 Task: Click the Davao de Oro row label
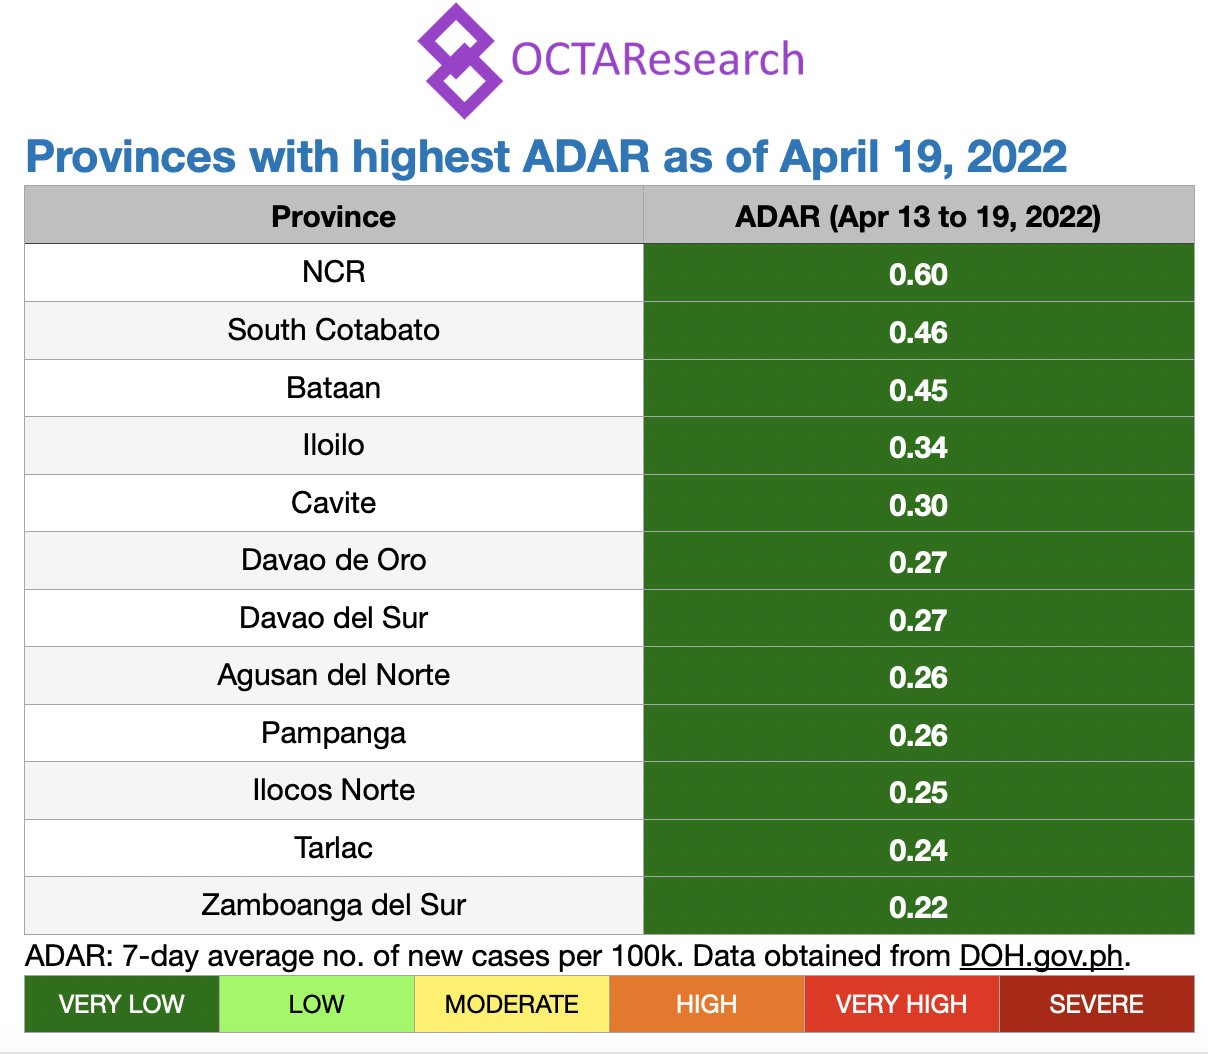[x=333, y=560]
